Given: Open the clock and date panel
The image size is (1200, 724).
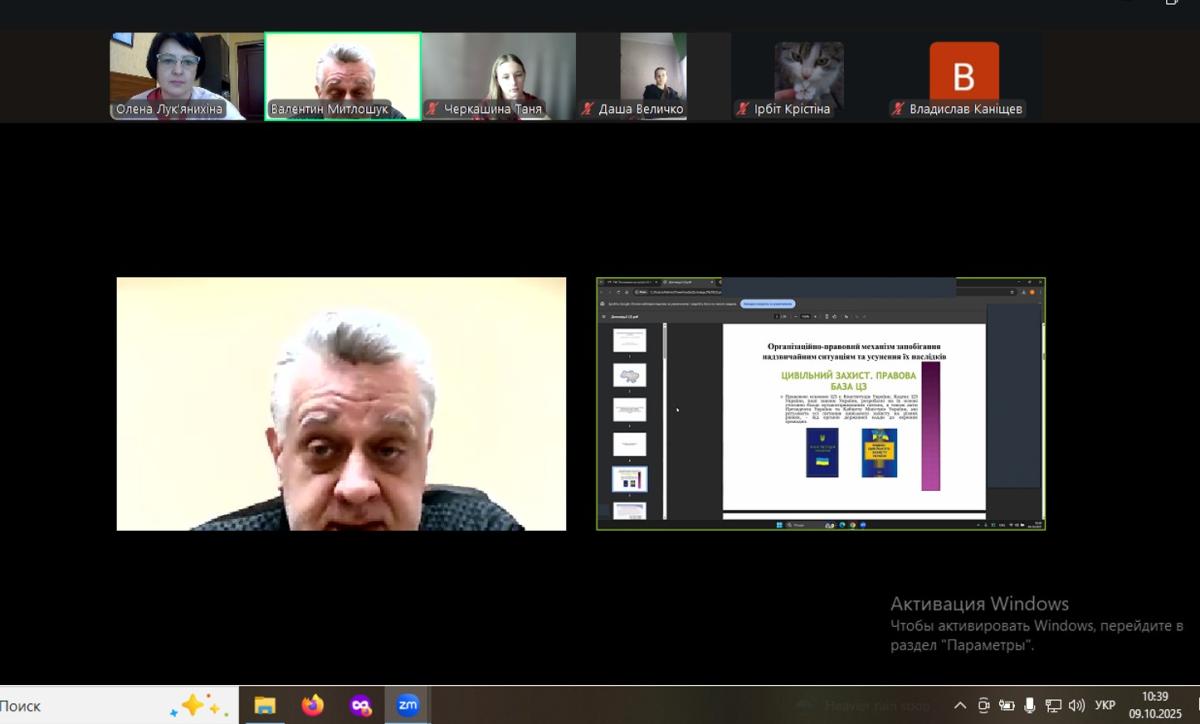Looking at the screenshot, I should [x=1155, y=705].
